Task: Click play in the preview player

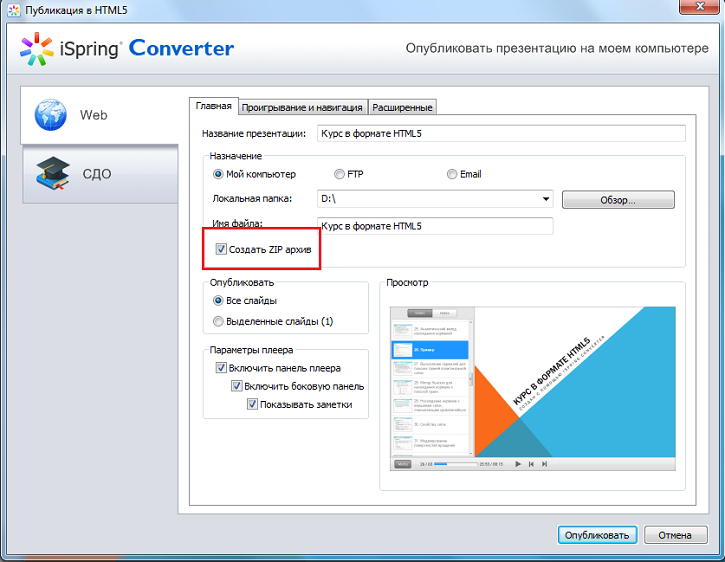Action: (518, 464)
